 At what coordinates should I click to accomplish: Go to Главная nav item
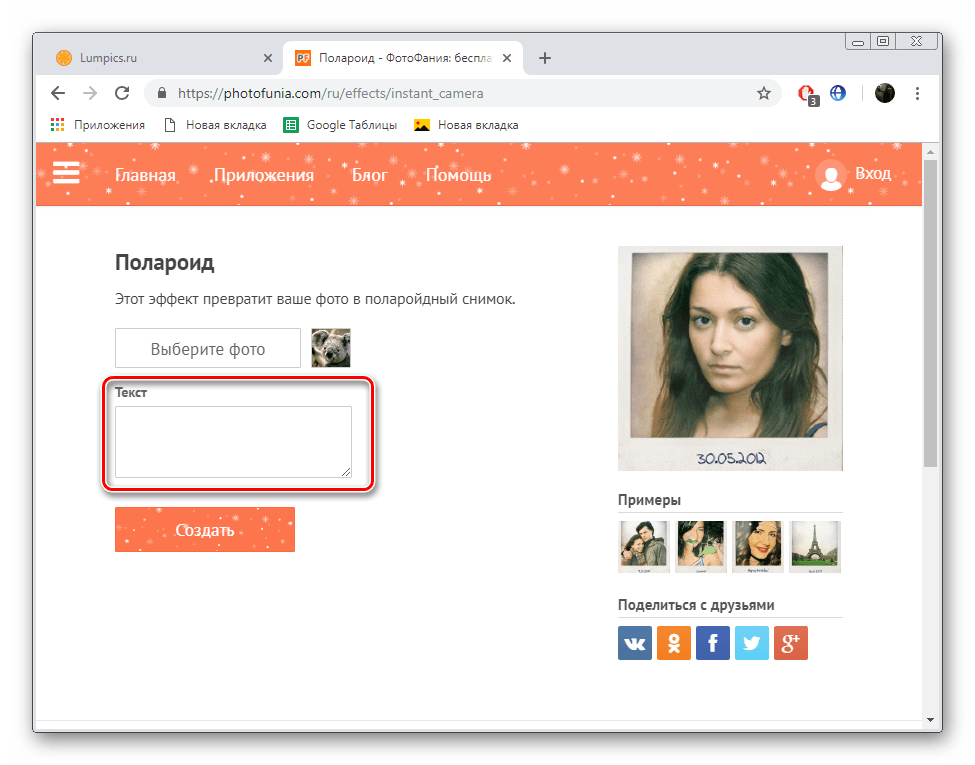[145, 175]
